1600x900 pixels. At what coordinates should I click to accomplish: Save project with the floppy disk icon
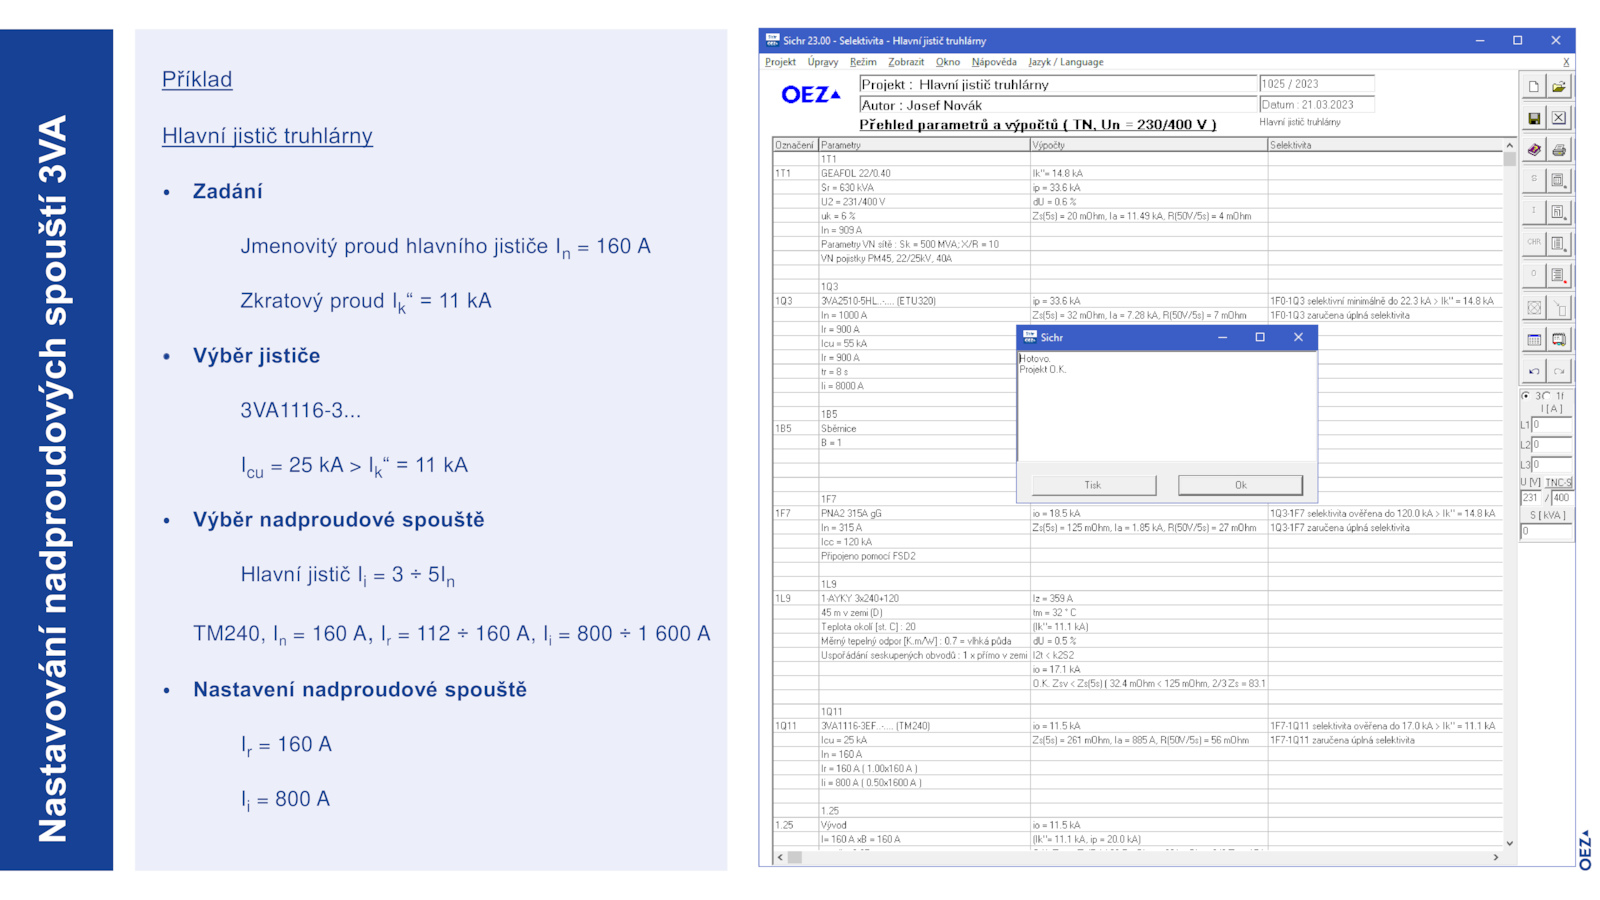pos(1534,118)
